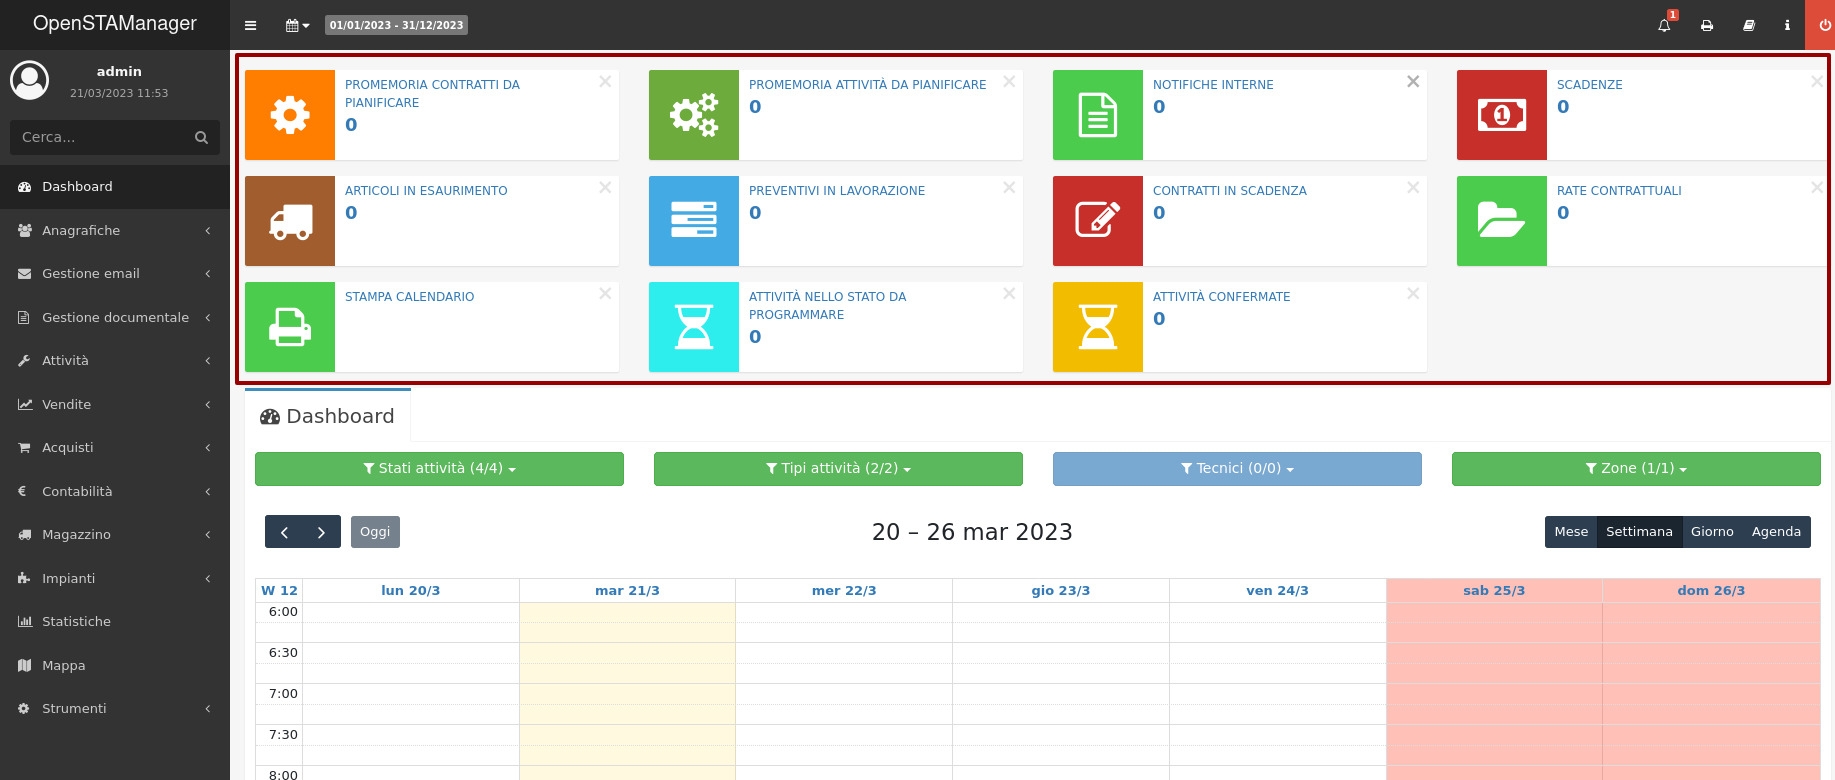Open the Zone filter dropdown

(x=1635, y=469)
